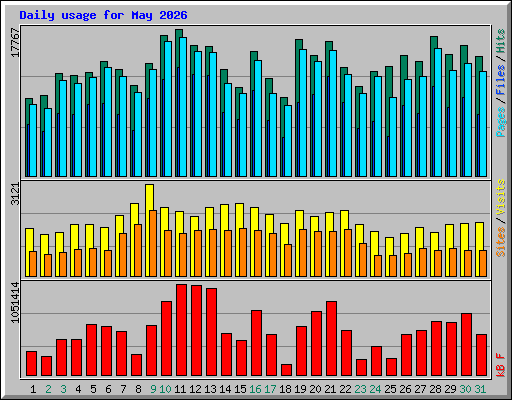Click day label 2 on the axis
This screenshot has height=400, width=512.
tap(48, 389)
